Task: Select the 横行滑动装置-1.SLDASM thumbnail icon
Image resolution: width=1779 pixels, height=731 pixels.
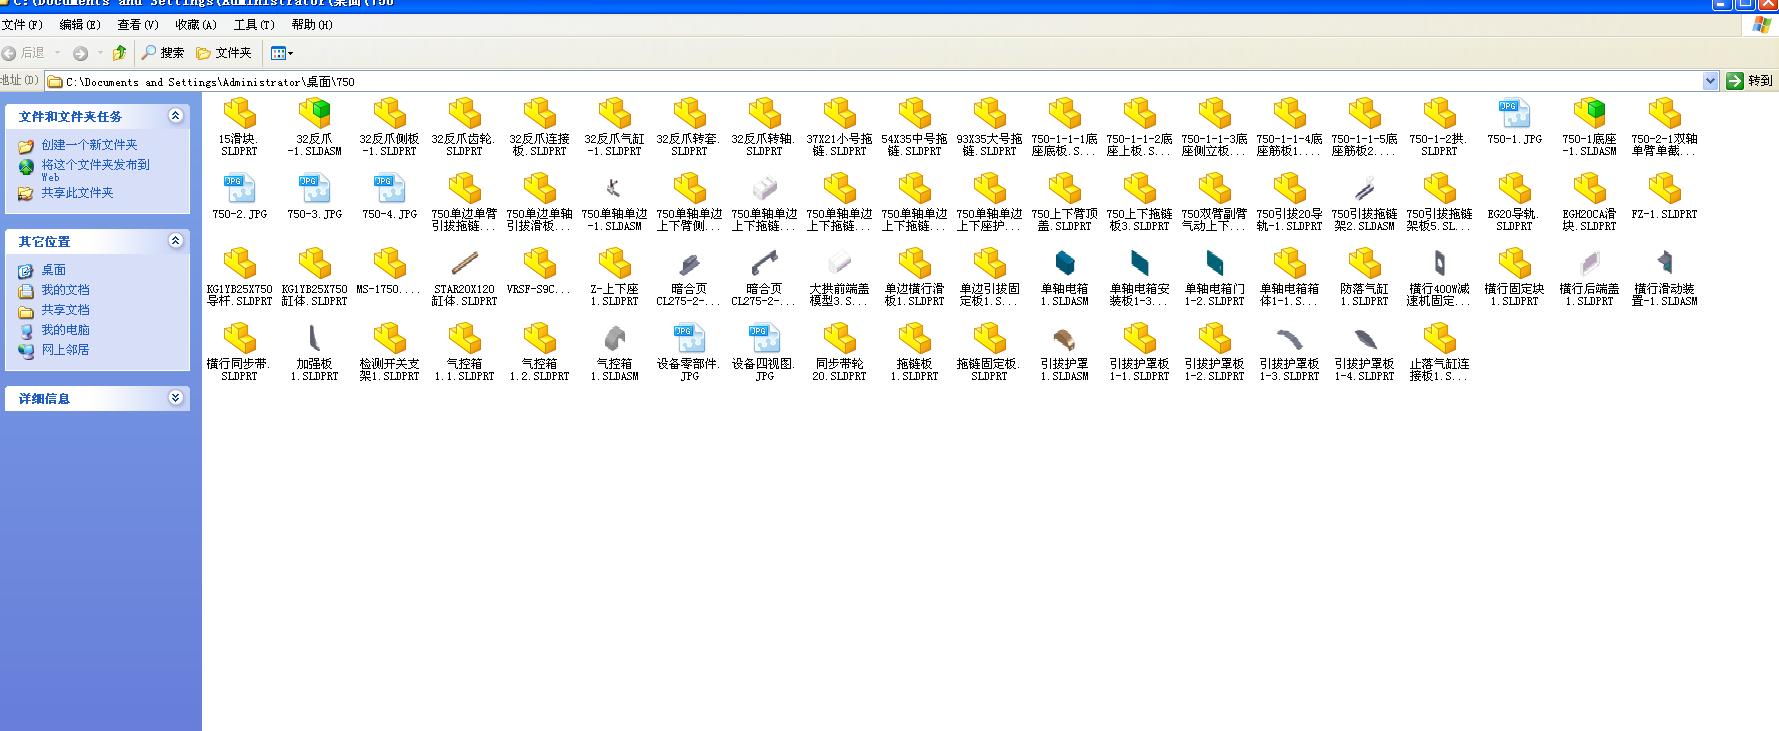Action: pyautogui.click(x=1664, y=263)
